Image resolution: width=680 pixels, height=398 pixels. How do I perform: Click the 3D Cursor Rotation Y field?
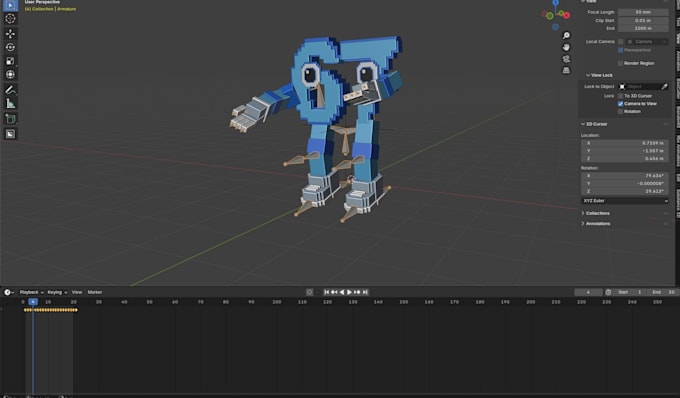click(x=625, y=183)
